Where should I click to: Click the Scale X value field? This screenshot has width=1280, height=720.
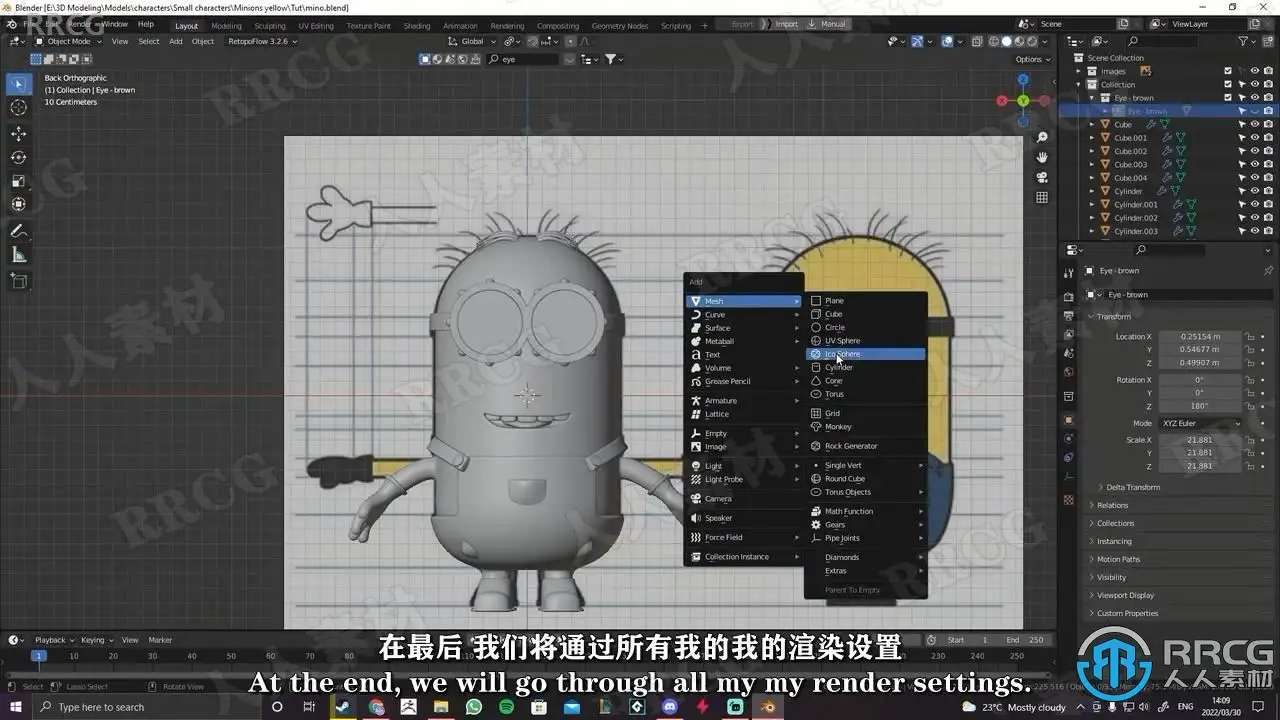[x=1199, y=440]
